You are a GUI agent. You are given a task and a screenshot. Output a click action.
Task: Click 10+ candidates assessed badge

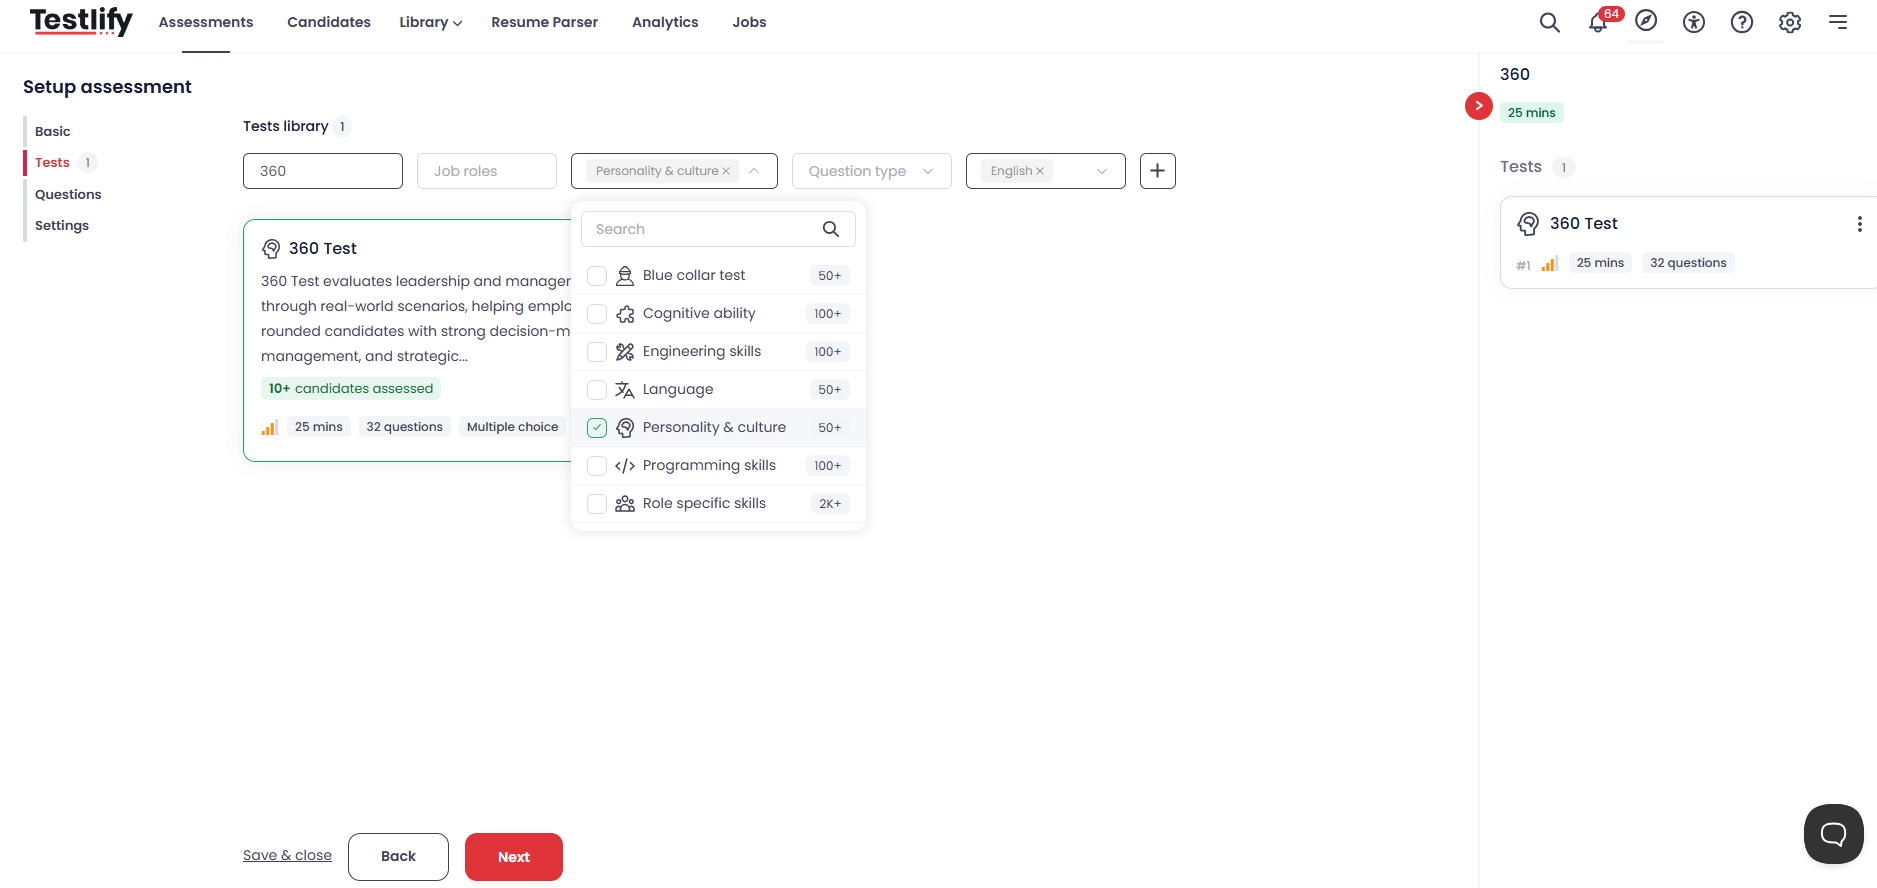coord(351,388)
